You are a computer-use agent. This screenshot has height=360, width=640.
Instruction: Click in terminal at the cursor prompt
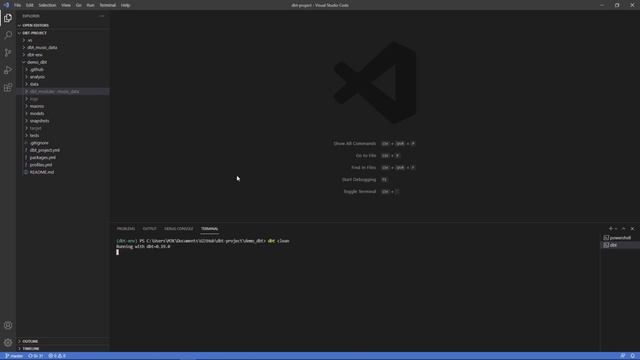click(118, 252)
